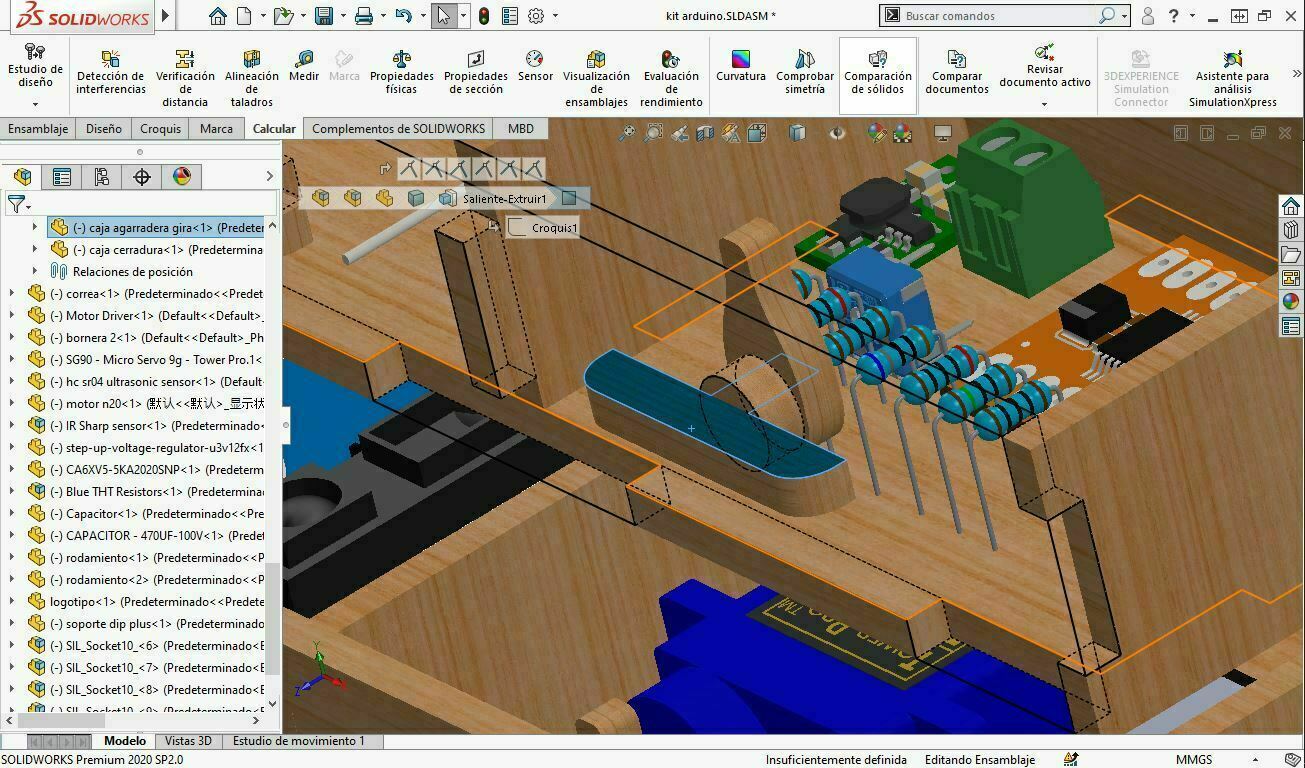1305x768 pixels.
Task: Open Appearances color ball in task pane
Action: 1290,302
